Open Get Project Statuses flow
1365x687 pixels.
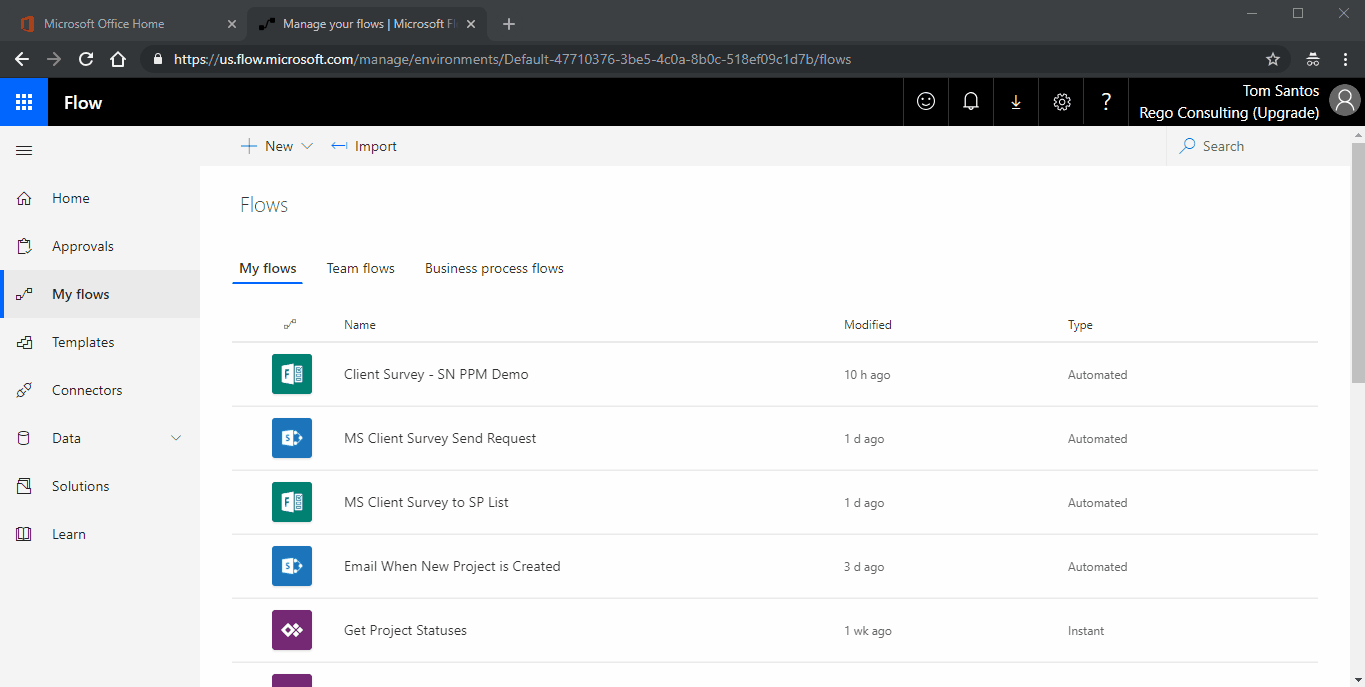(x=405, y=630)
